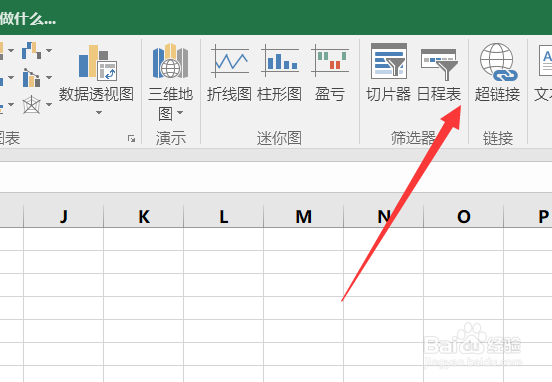
Task: Select column O header
Action: coord(463,217)
